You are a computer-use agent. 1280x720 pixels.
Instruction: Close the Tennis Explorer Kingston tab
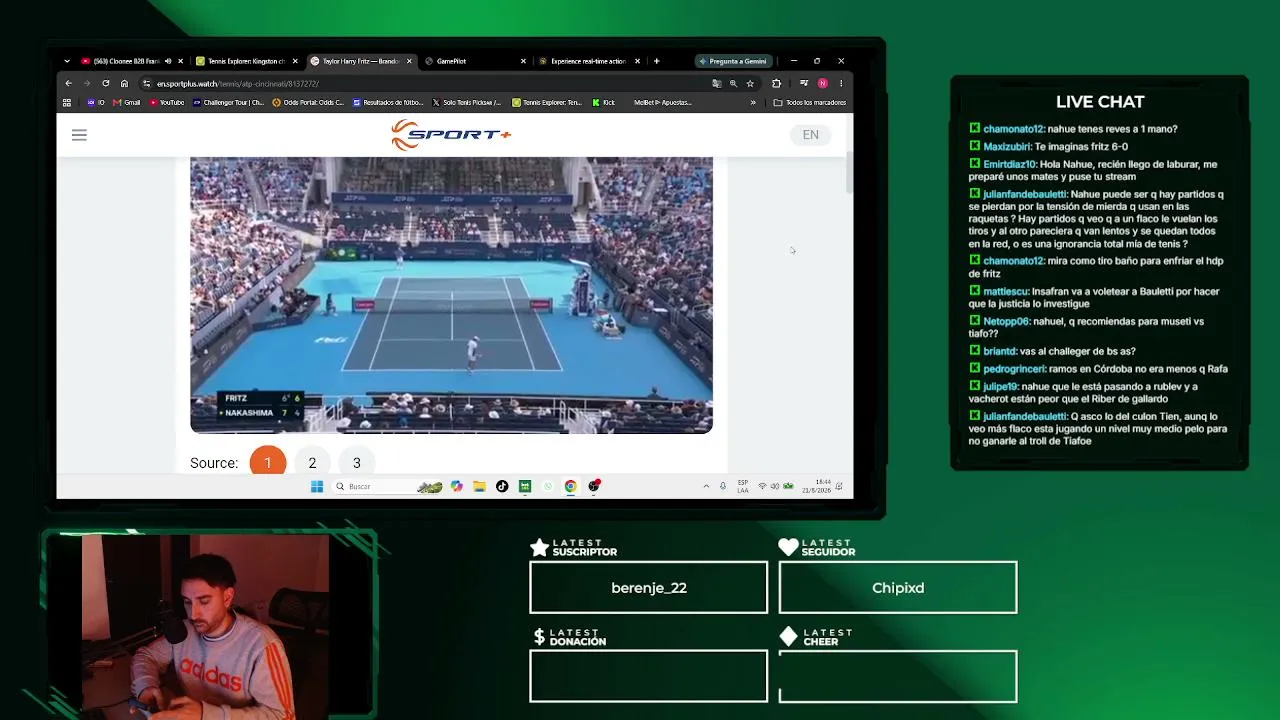295,61
